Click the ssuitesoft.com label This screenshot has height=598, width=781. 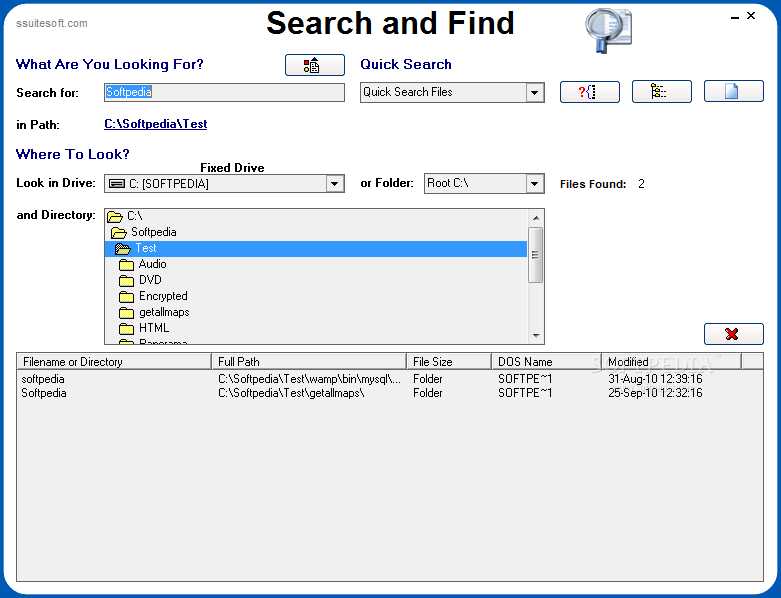52,23
